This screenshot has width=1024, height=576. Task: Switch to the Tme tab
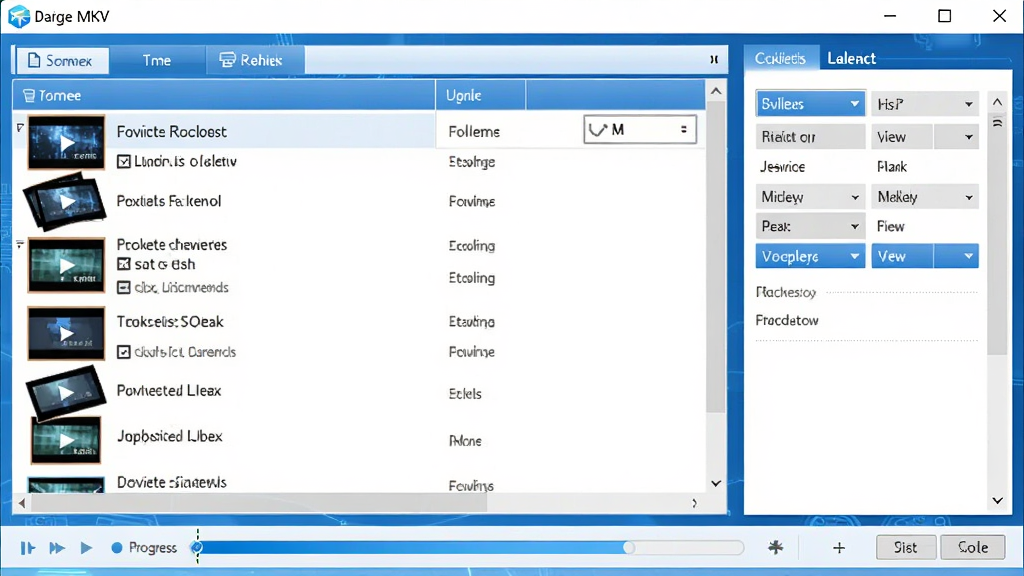point(157,61)
